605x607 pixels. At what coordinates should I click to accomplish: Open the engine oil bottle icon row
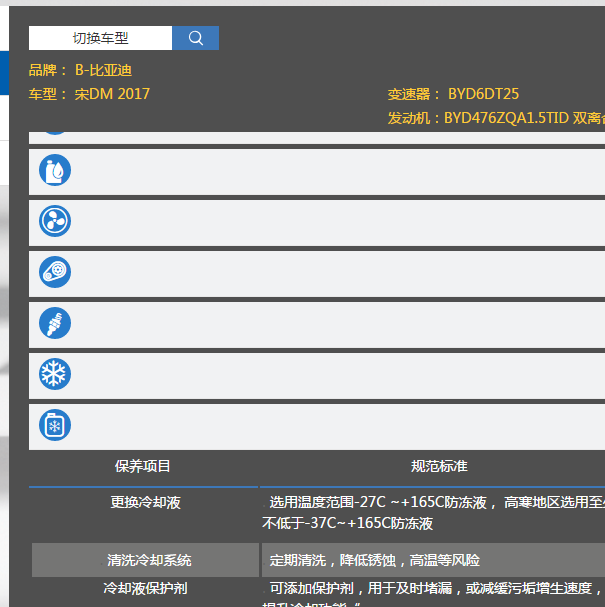(x=317, y=172)
